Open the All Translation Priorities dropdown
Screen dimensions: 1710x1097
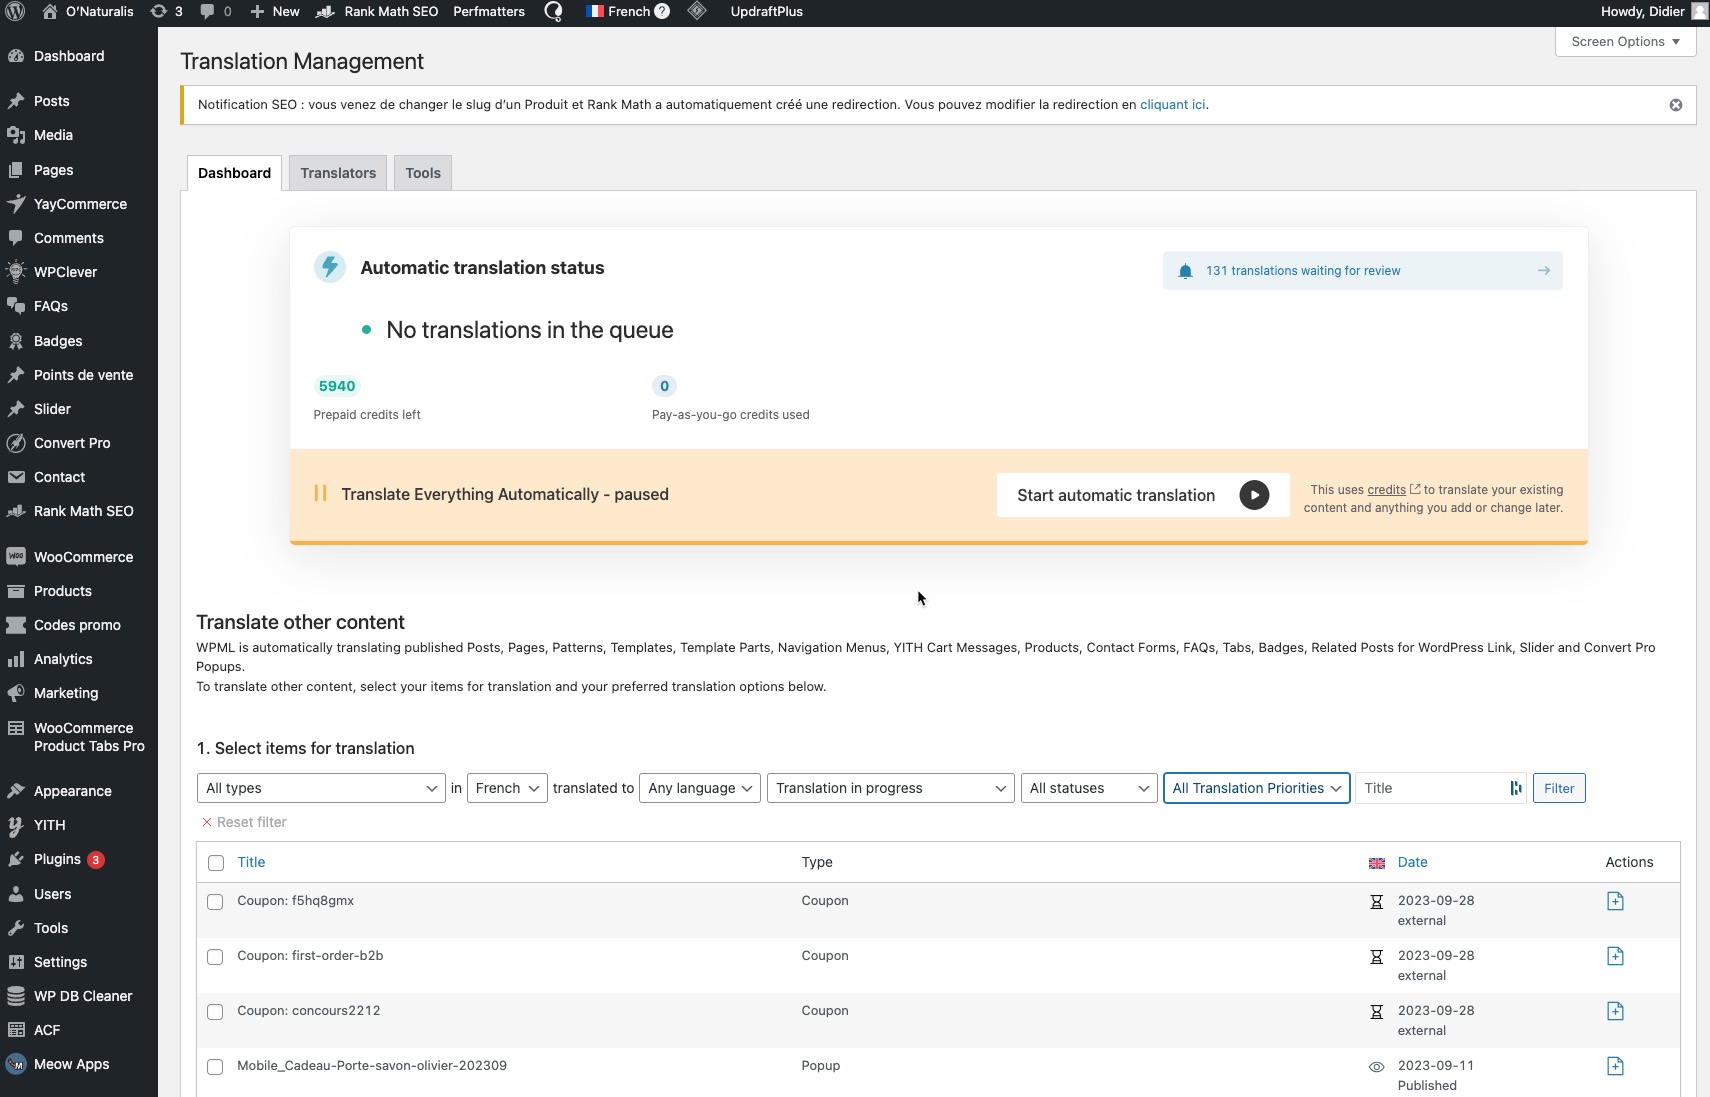[x=1257, y=788]
